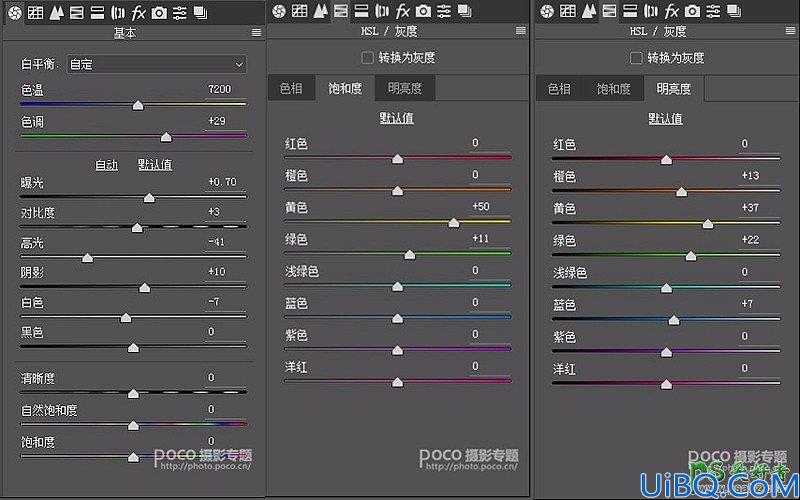Select active 饱和度 tab in saturation panel

point(345,88)
